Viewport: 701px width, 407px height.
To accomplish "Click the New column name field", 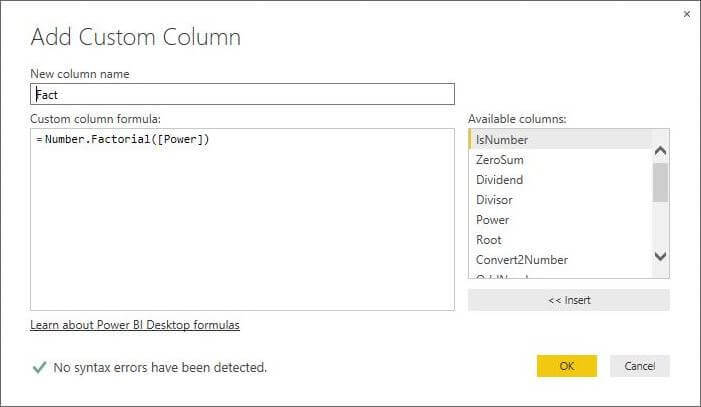I will tap(243, 94).
